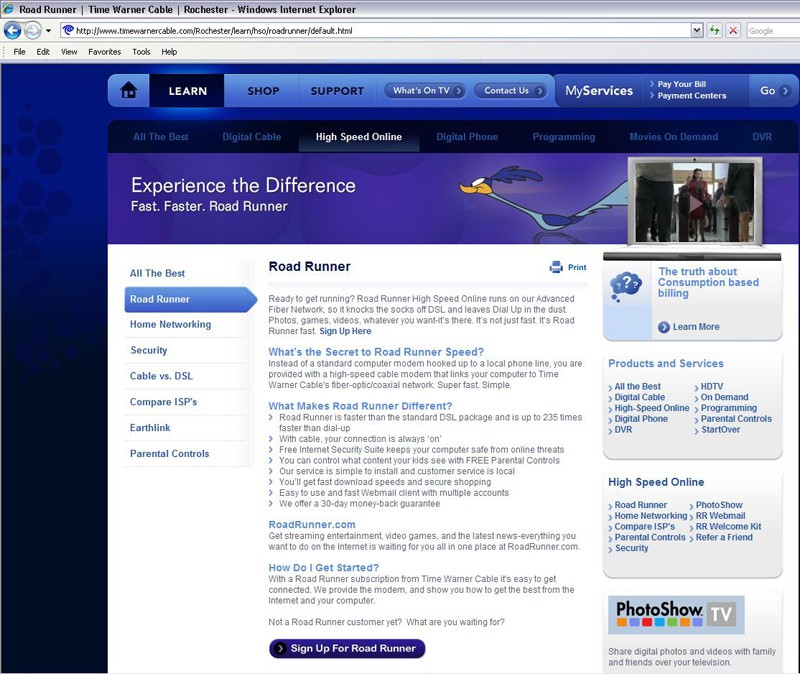Image resolution: width=800 pixels, height=674 pixels.
Task: Click the Stop loading red X icon
Action: [733, 31]
